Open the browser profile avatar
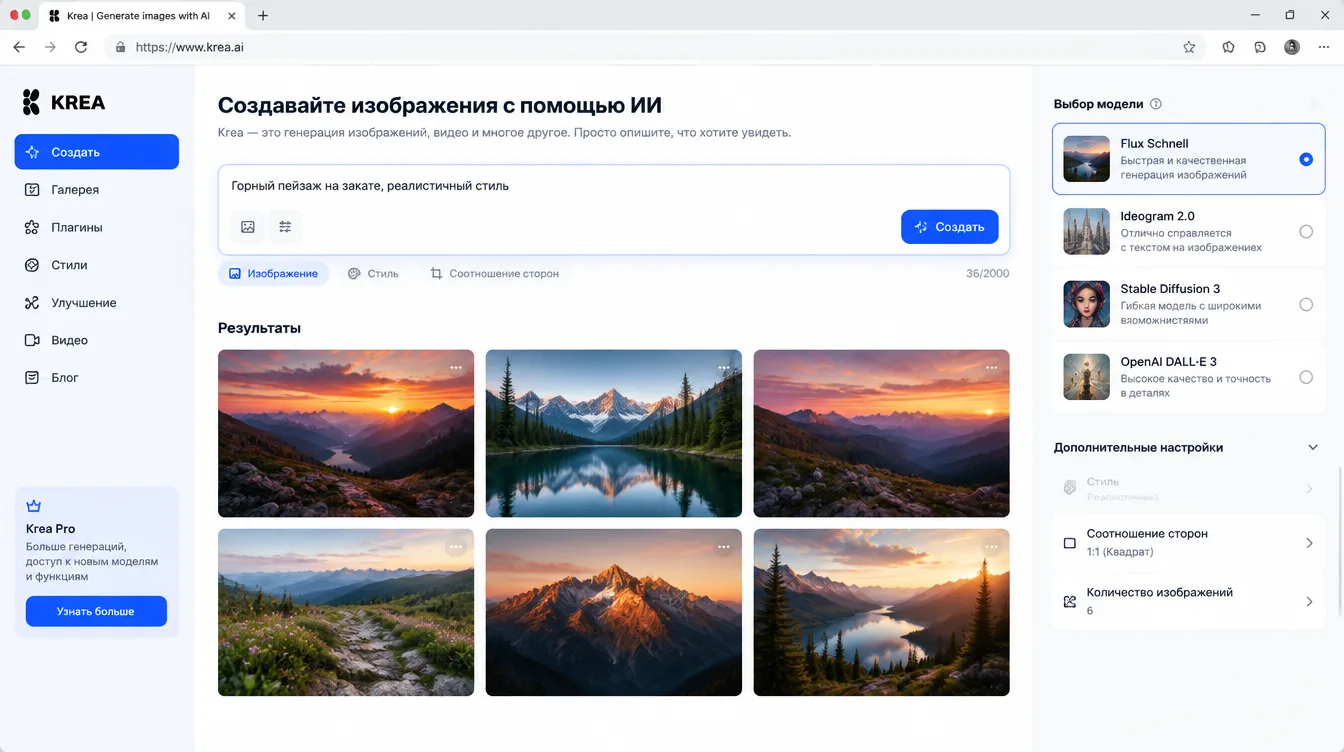1344x752 pixels. tap(1292, 47)
